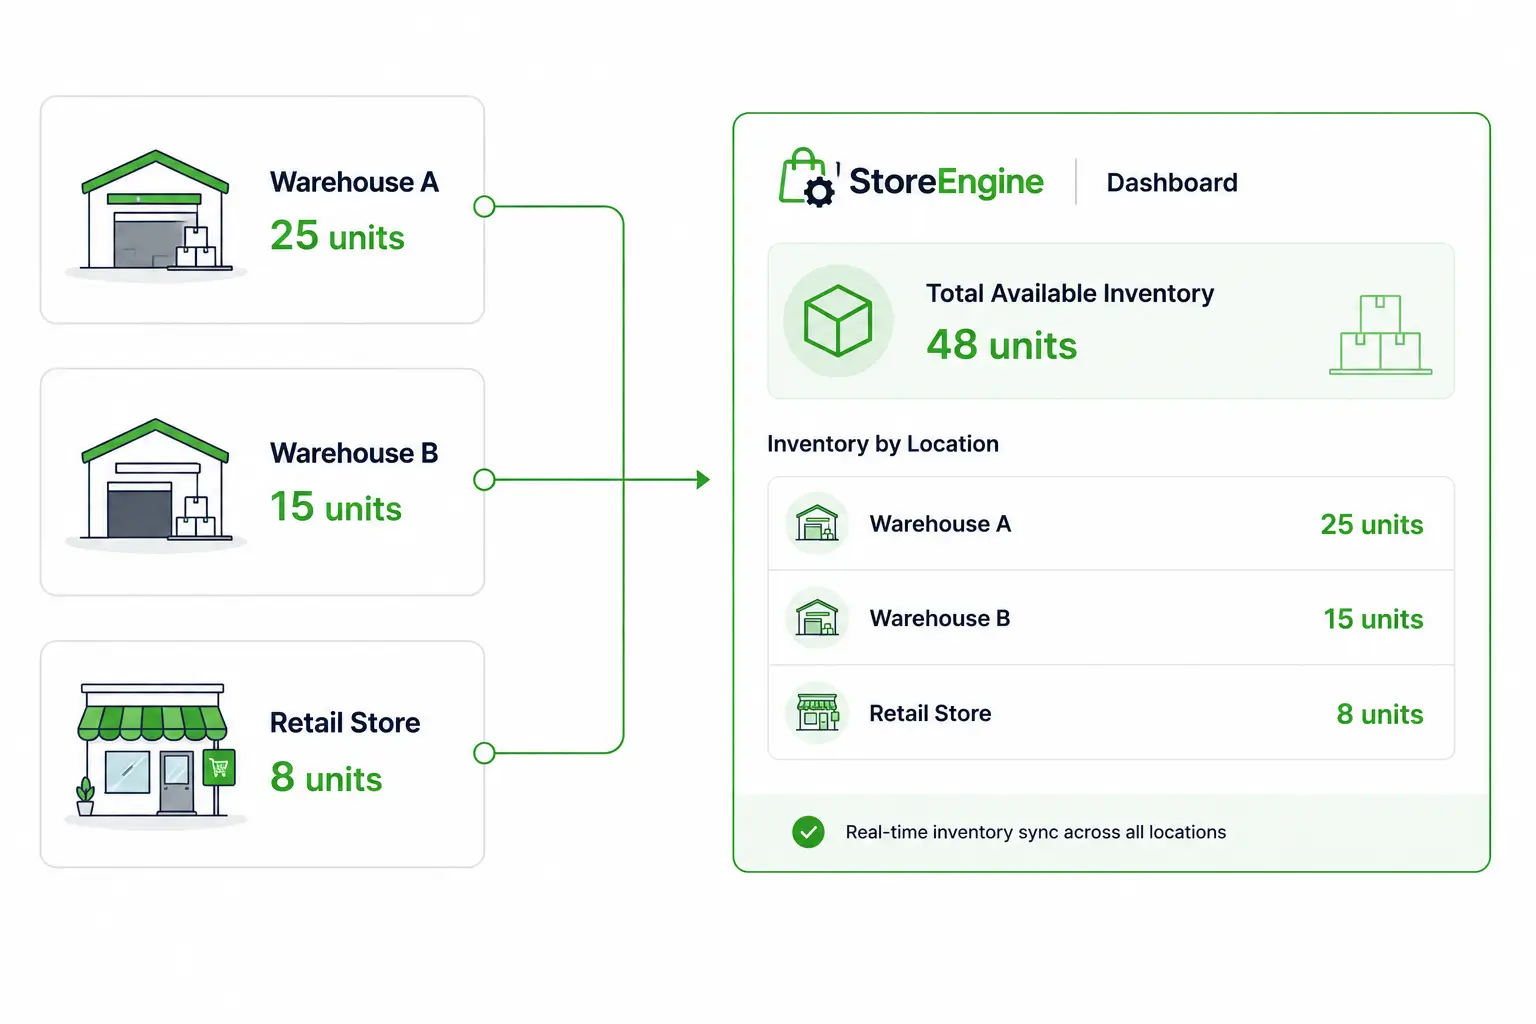This screenshot has width=1536, height=1024.
Task: Click '8 units' value in dashboard list
Action: (x=1380, y=714)
